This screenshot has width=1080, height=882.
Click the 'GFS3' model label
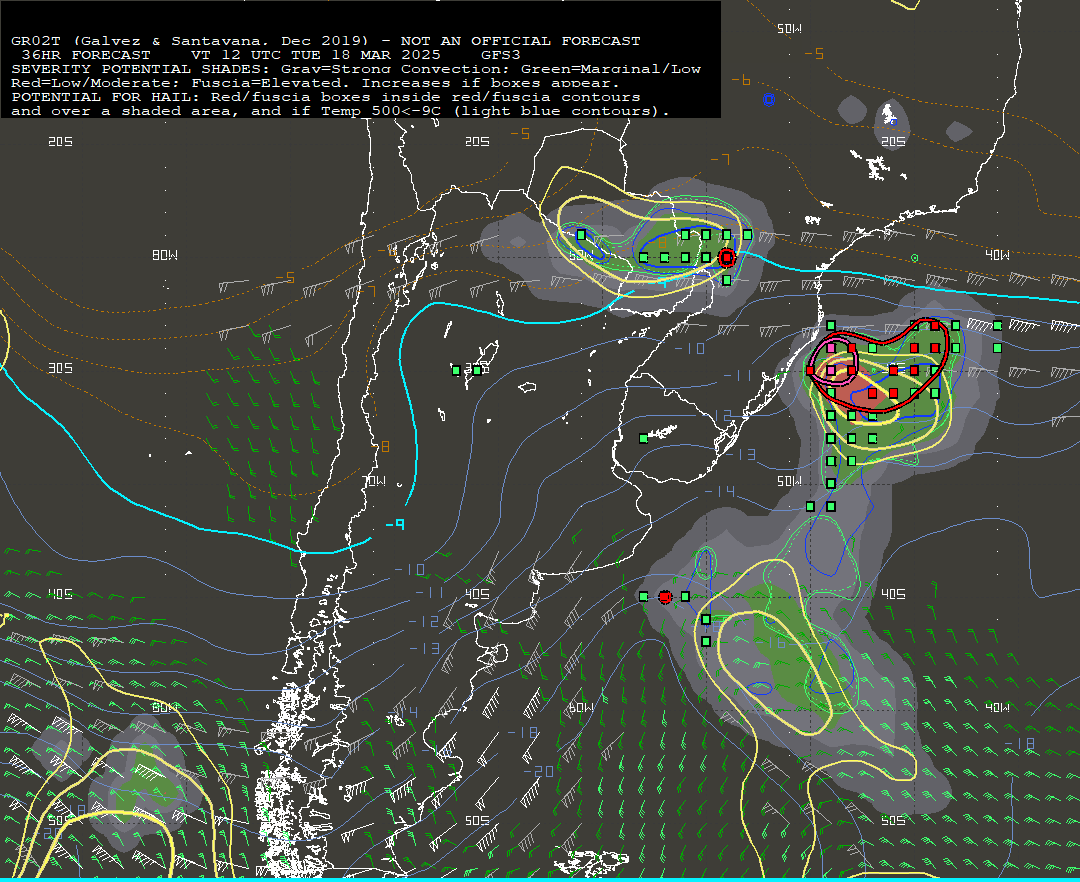tap(501, 54)
